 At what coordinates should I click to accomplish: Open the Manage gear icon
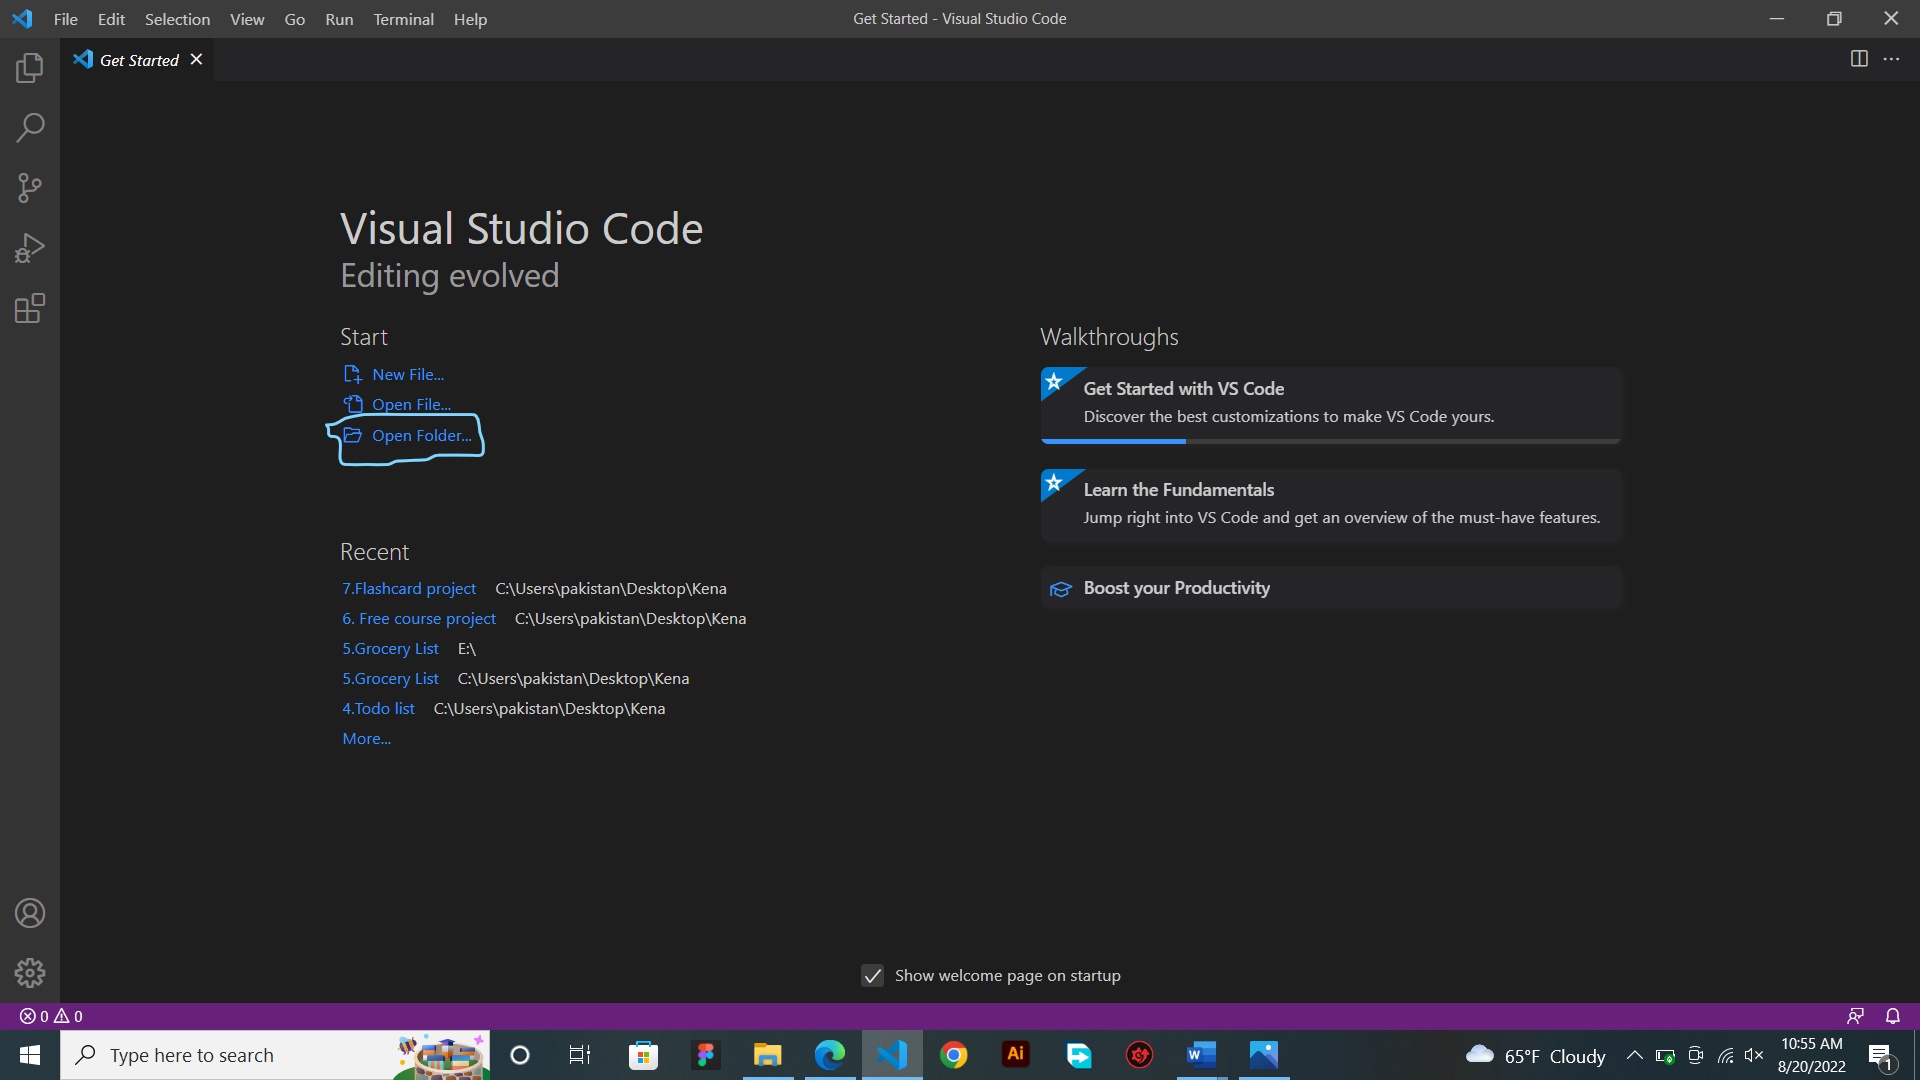click(x=30, y=973)
